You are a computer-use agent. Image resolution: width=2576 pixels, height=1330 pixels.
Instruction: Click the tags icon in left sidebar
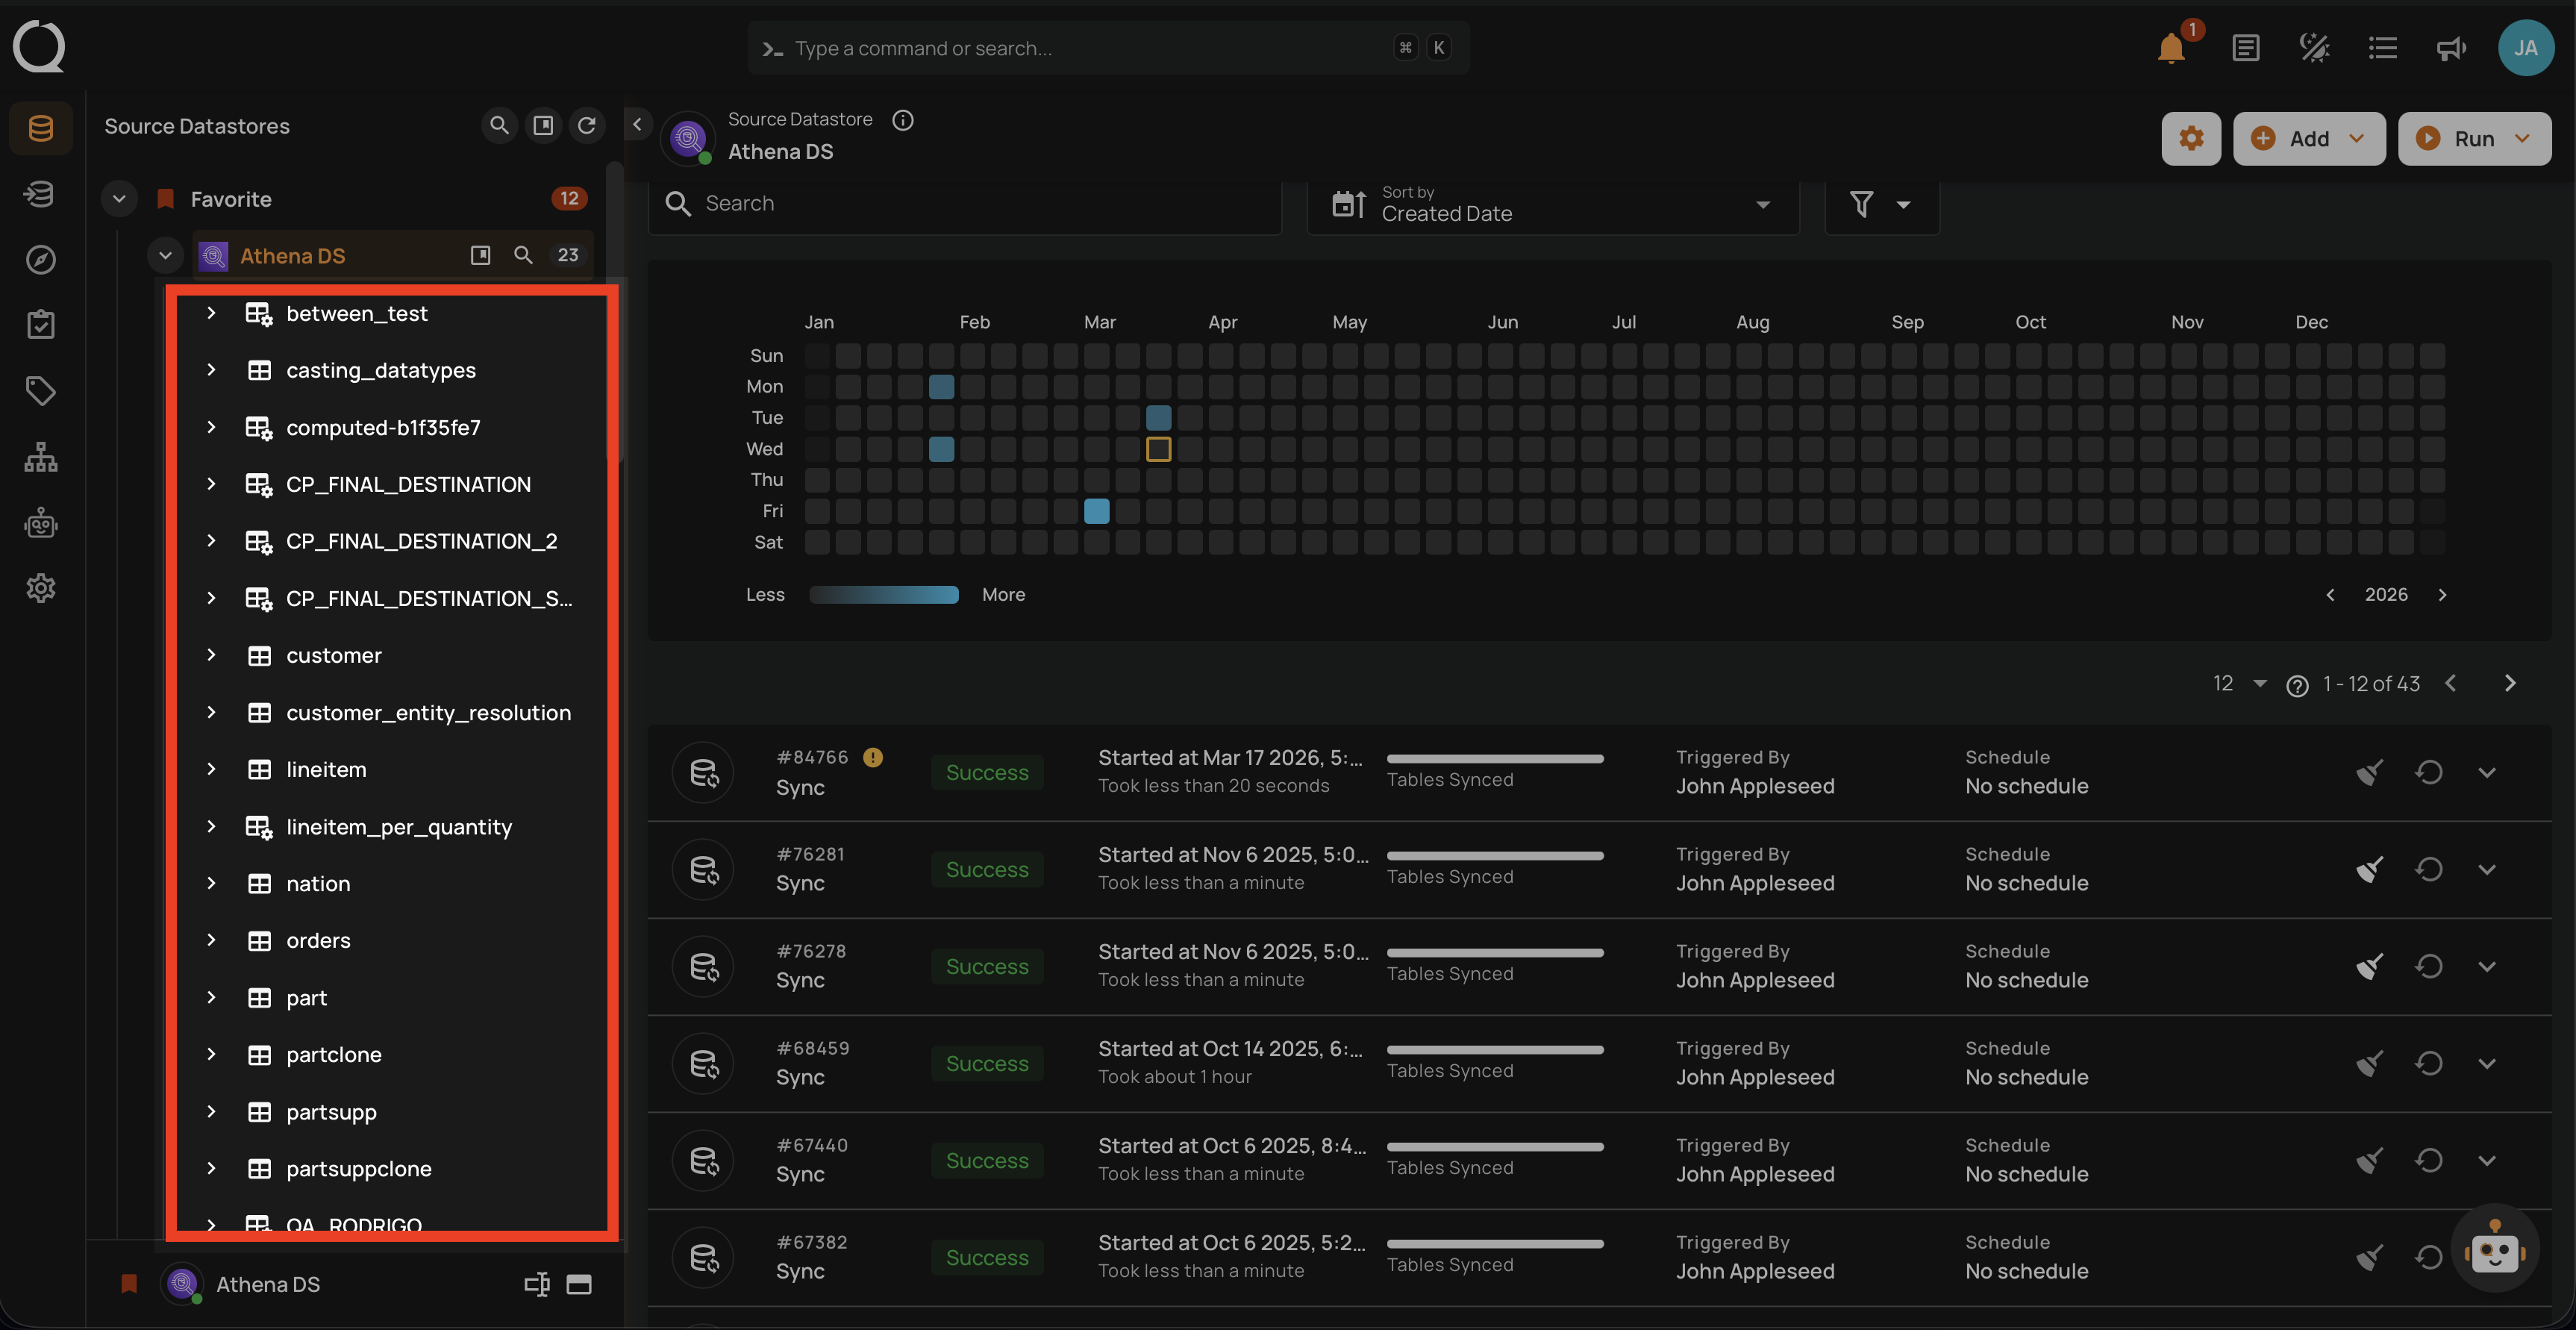40,391
